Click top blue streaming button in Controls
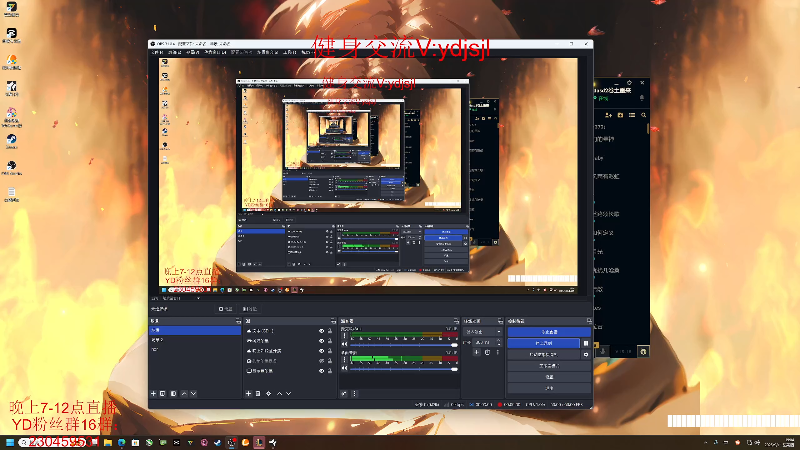Screen dimensions: 800x450 coord(549,332)
